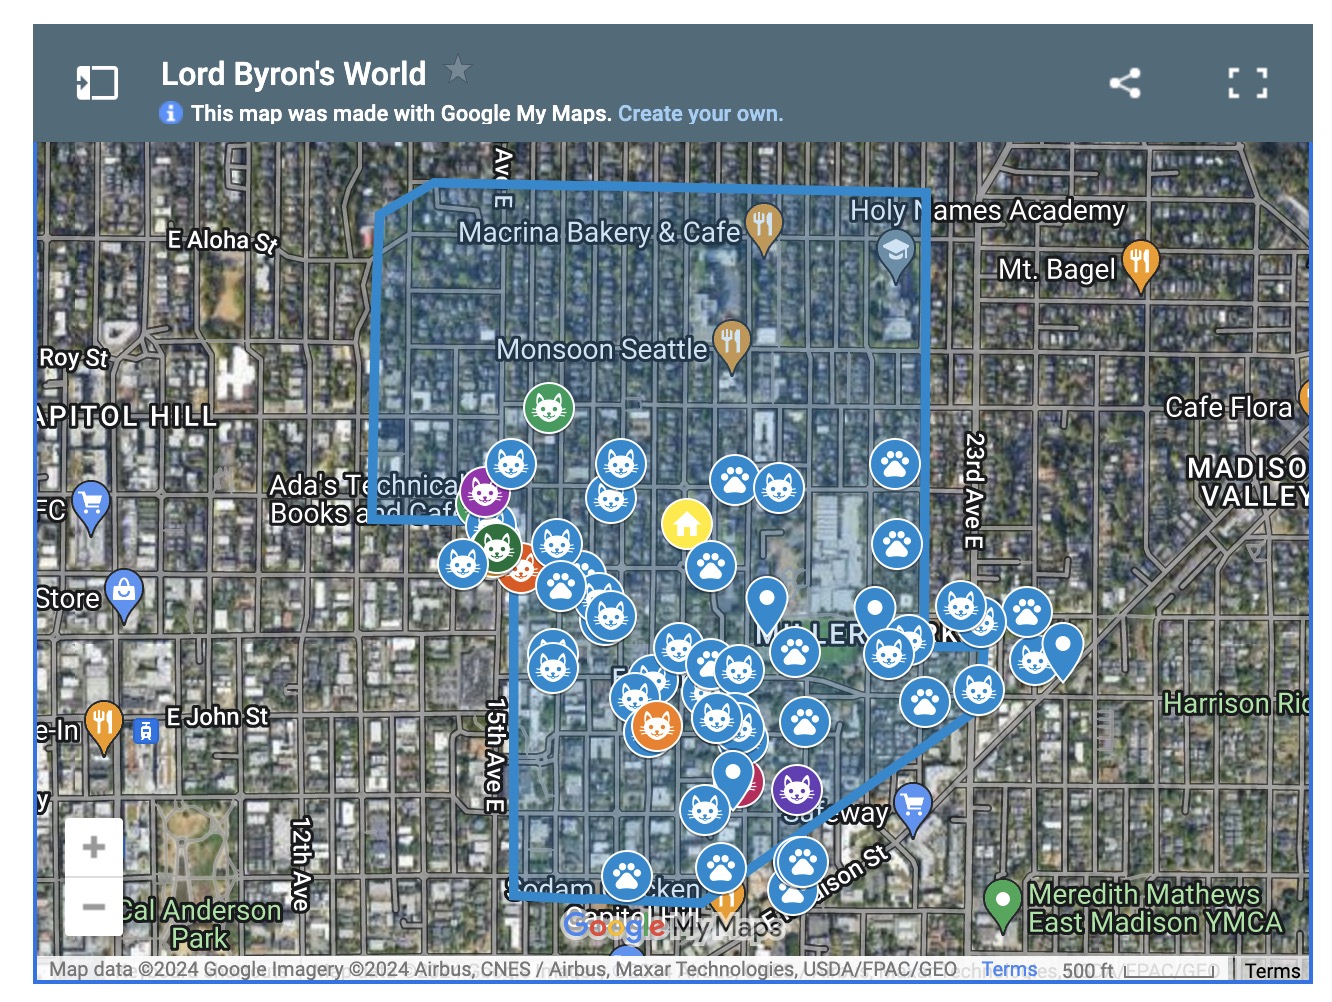
Task: Click the orange cat marker
Action: pos(656,725)
